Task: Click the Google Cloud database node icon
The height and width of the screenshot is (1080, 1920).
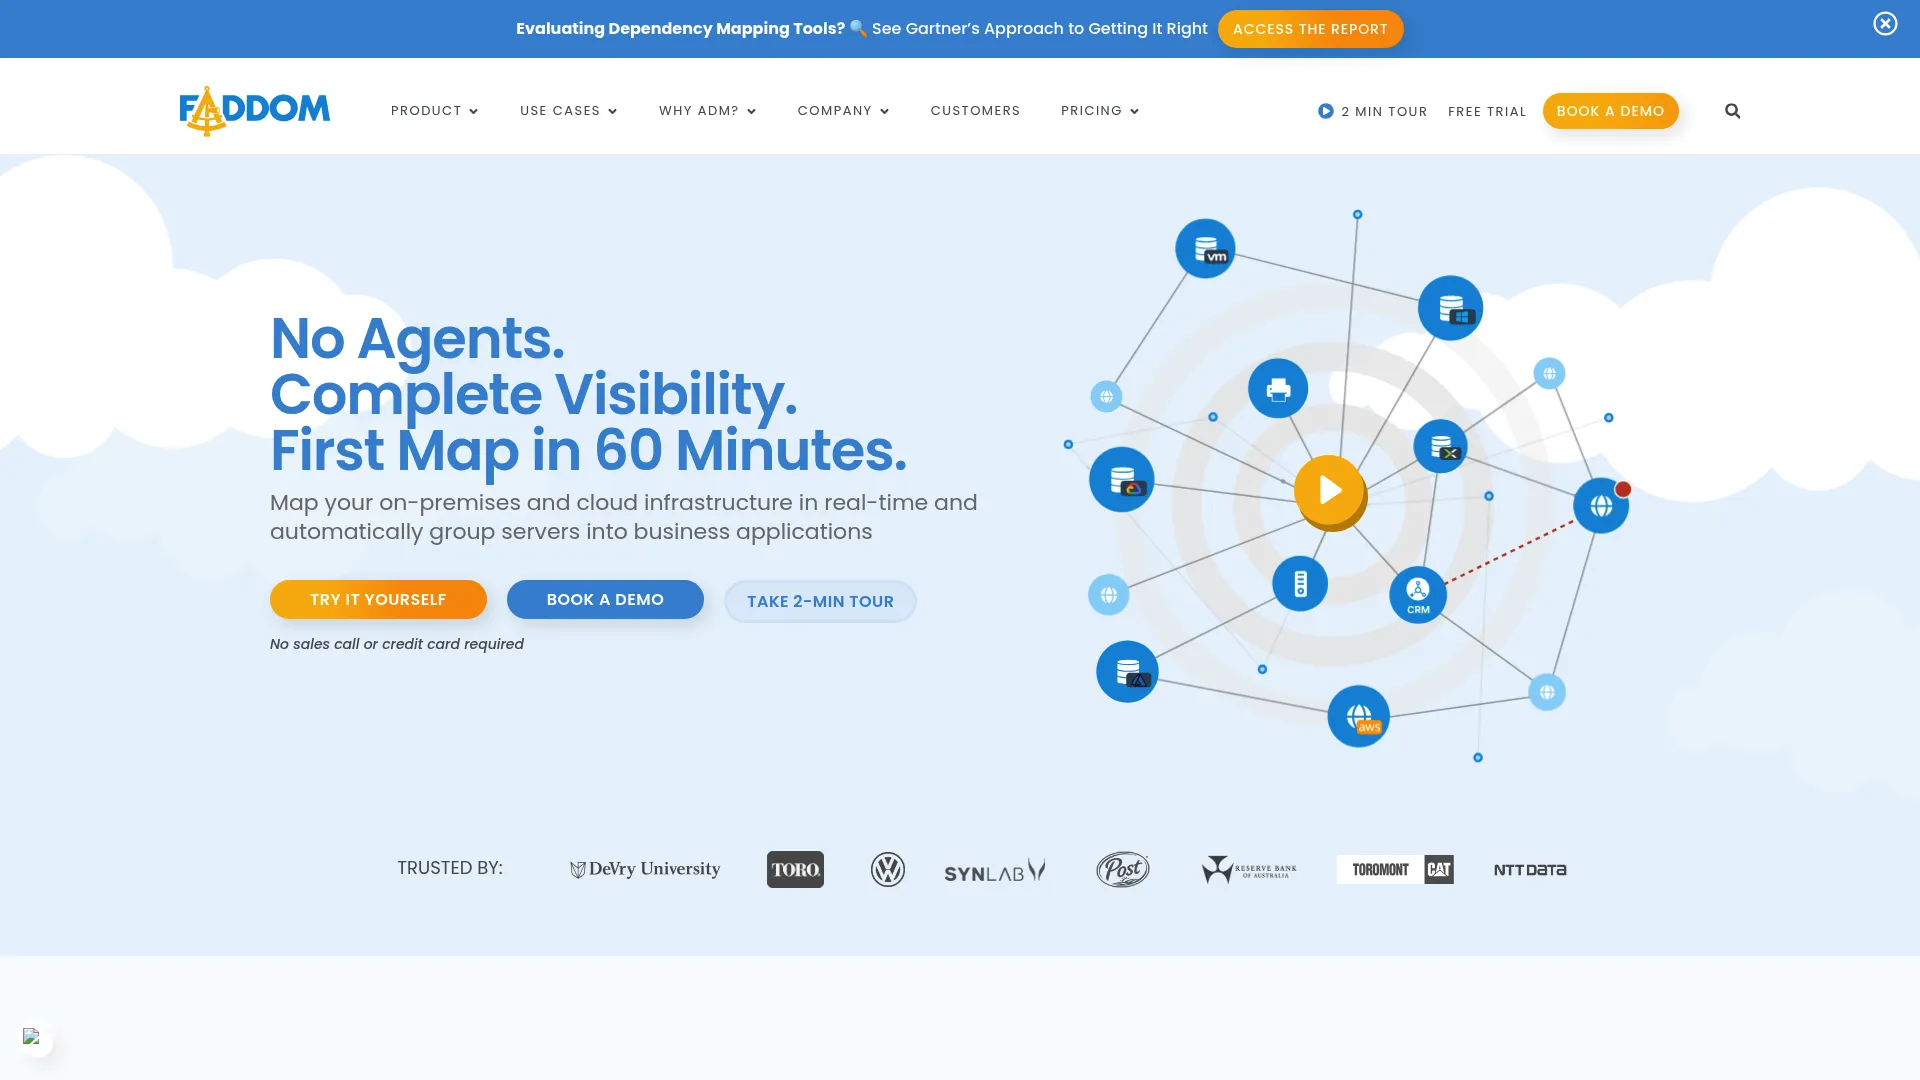Action: point(1122,480)
